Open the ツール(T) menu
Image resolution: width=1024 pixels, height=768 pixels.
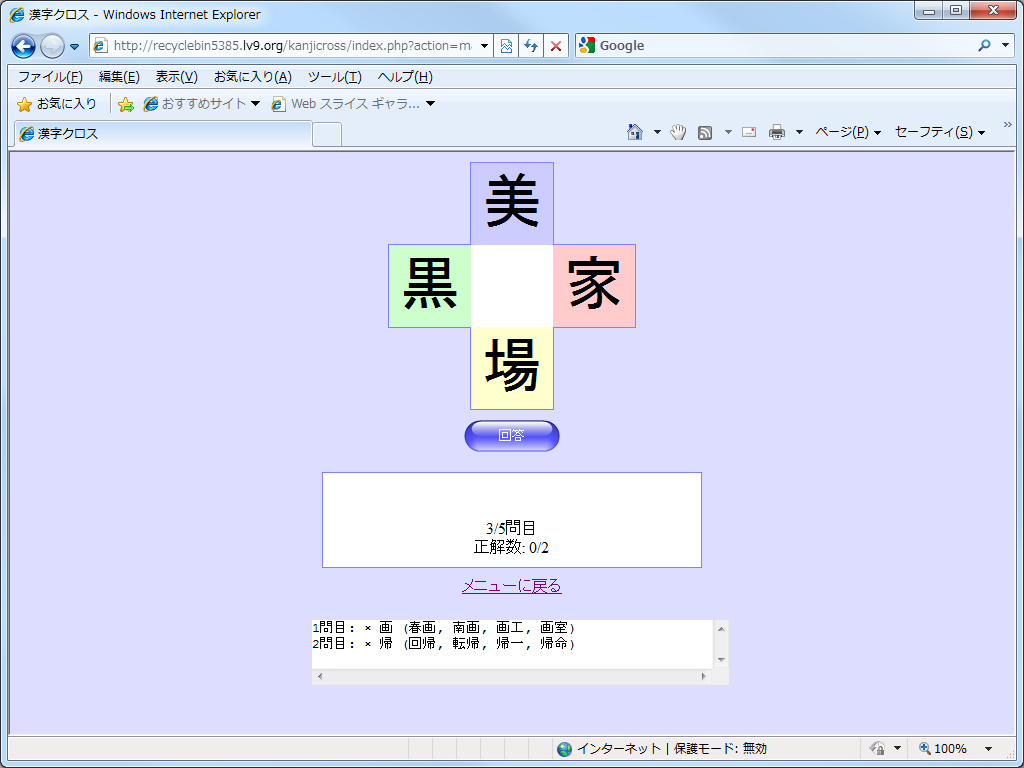(x=334, y=76)
